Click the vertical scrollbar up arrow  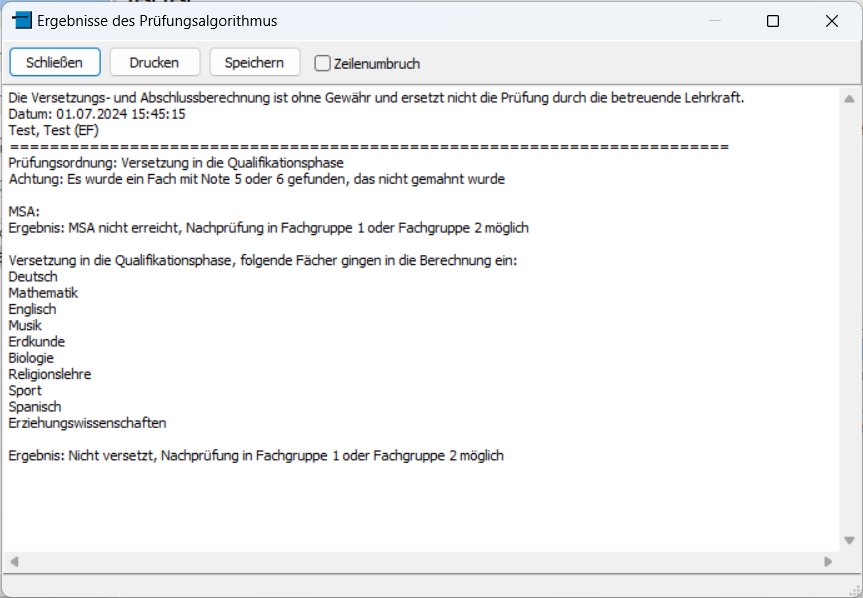point(849,99)
